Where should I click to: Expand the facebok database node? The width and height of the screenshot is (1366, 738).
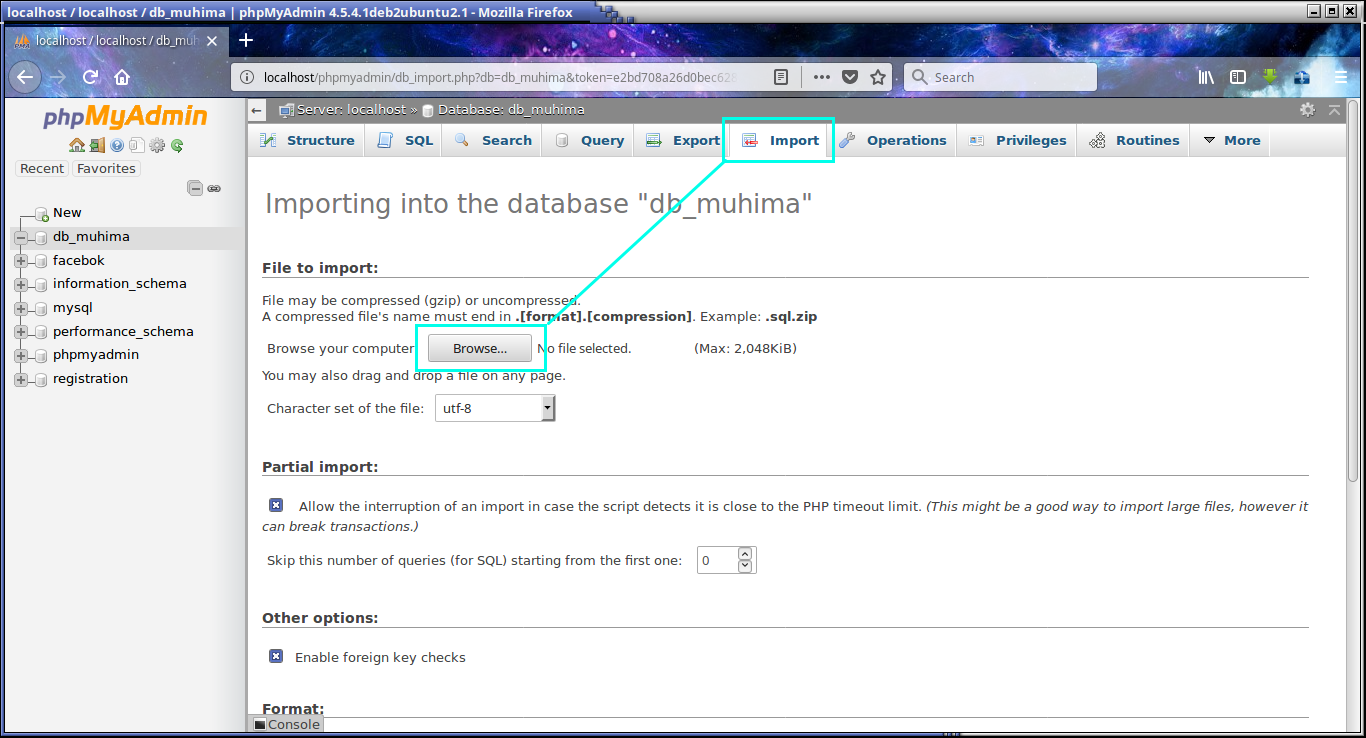point(21,261)
